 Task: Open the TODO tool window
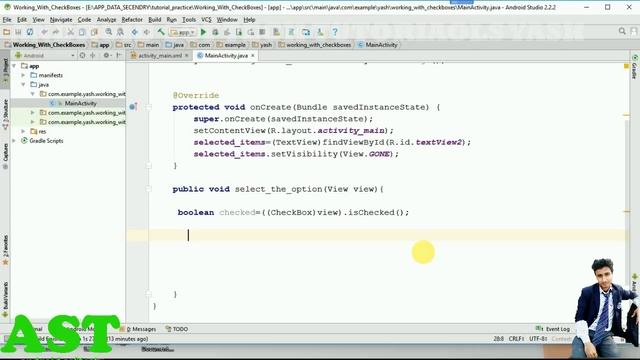(x=177, y=329)
